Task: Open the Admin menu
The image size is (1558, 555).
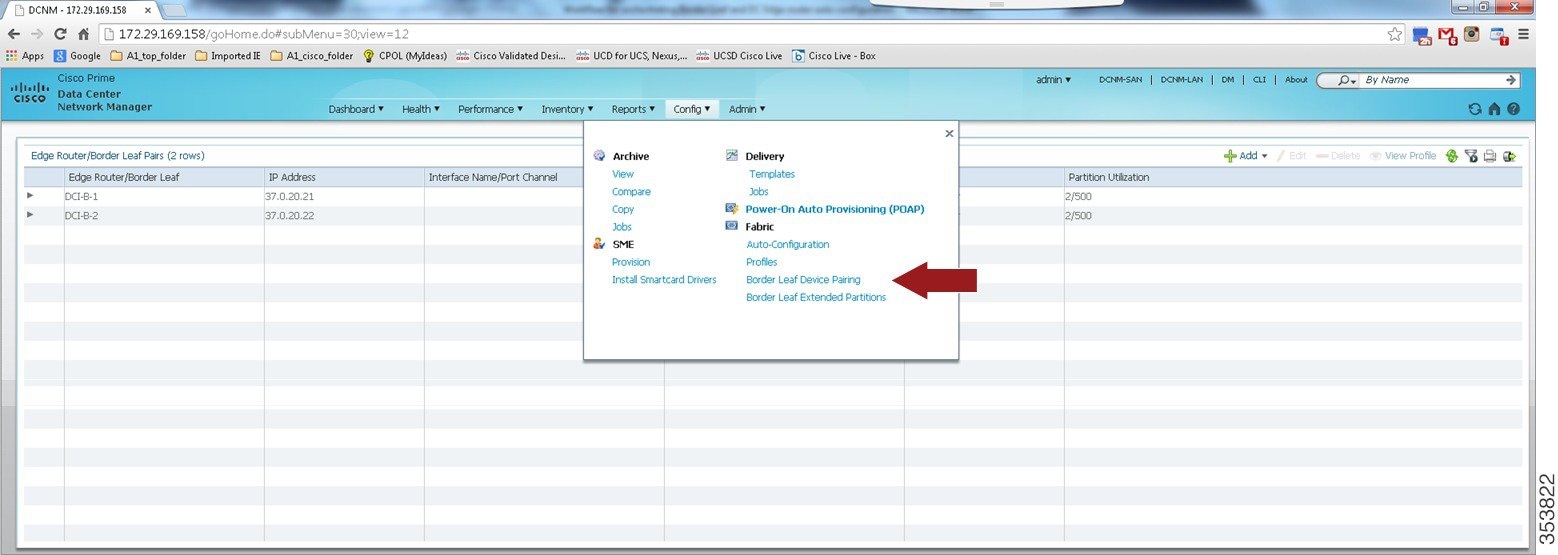Action: tap(747, 109)
